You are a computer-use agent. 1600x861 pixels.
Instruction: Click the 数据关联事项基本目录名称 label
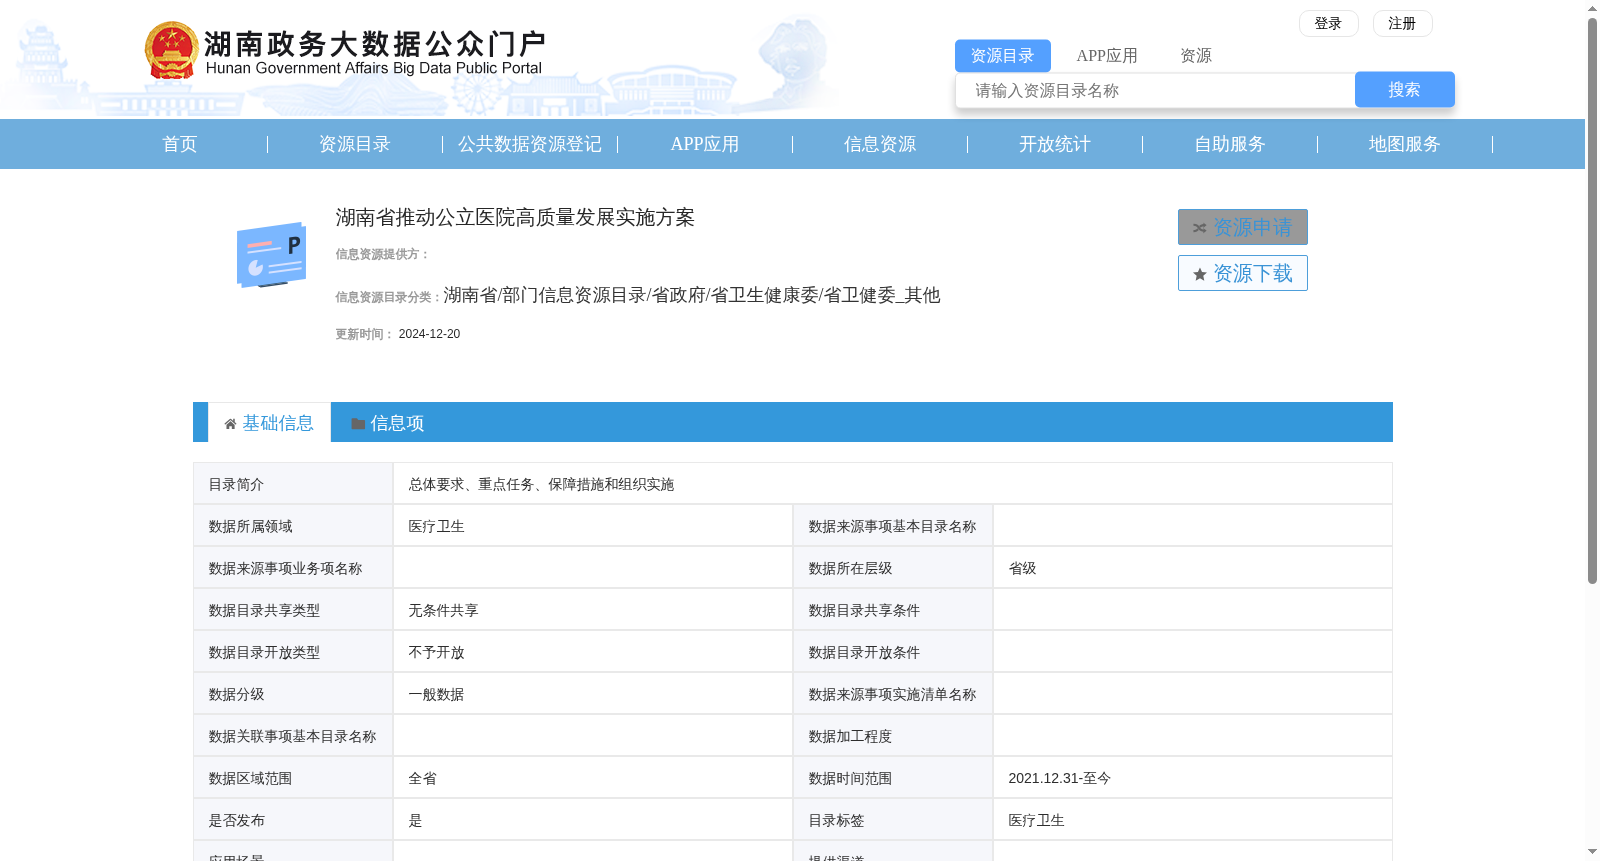point(293,736)
